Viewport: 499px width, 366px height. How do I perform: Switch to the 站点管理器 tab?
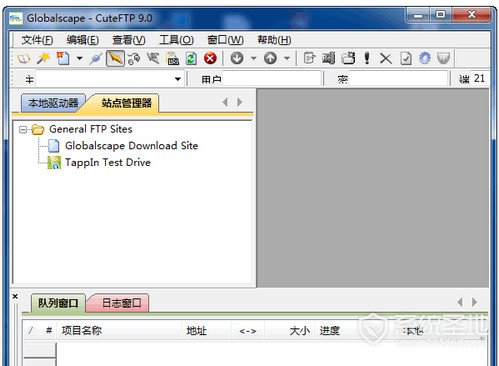[x=126, y=103]
